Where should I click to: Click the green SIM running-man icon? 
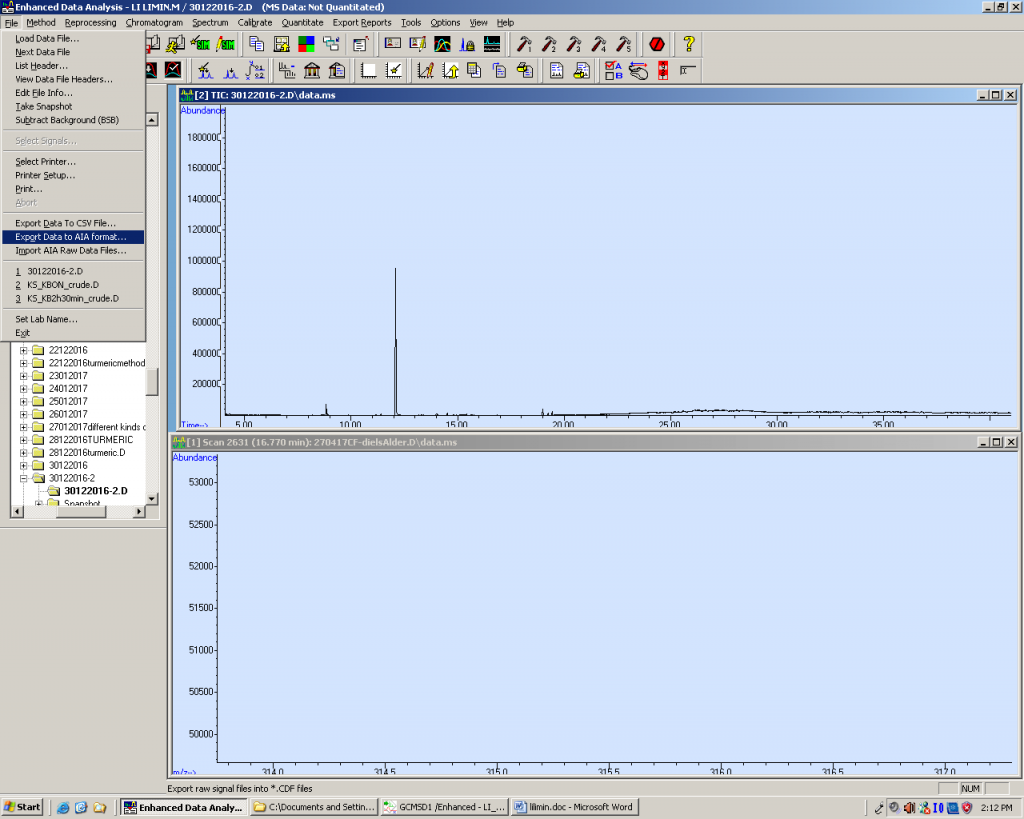[201, 44]
